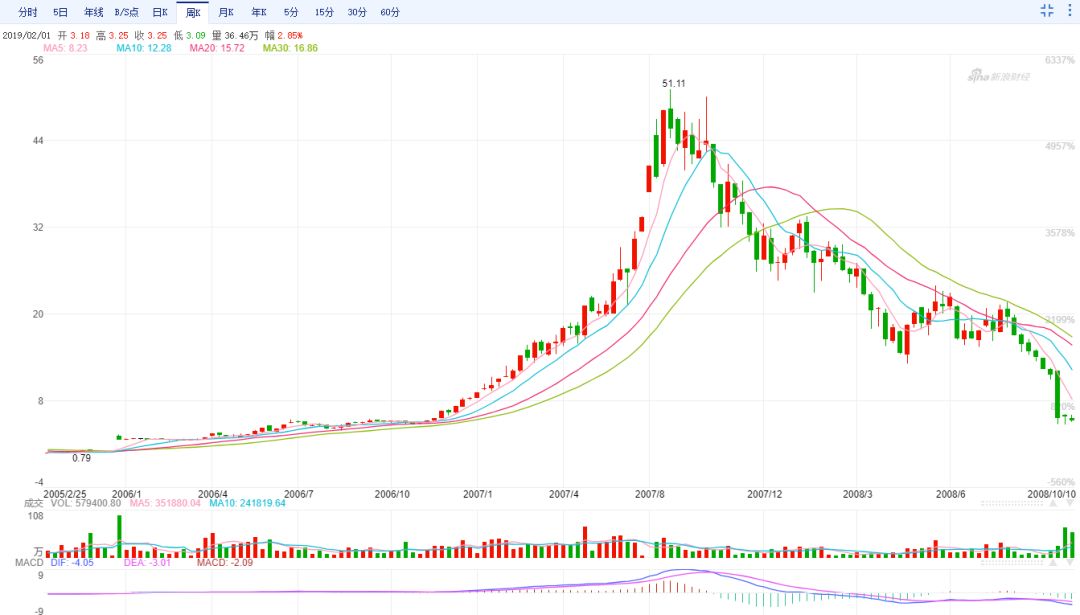Open the 60分 sixty-minute chart
Screen dimensions: 1080x615
point(390,13)
